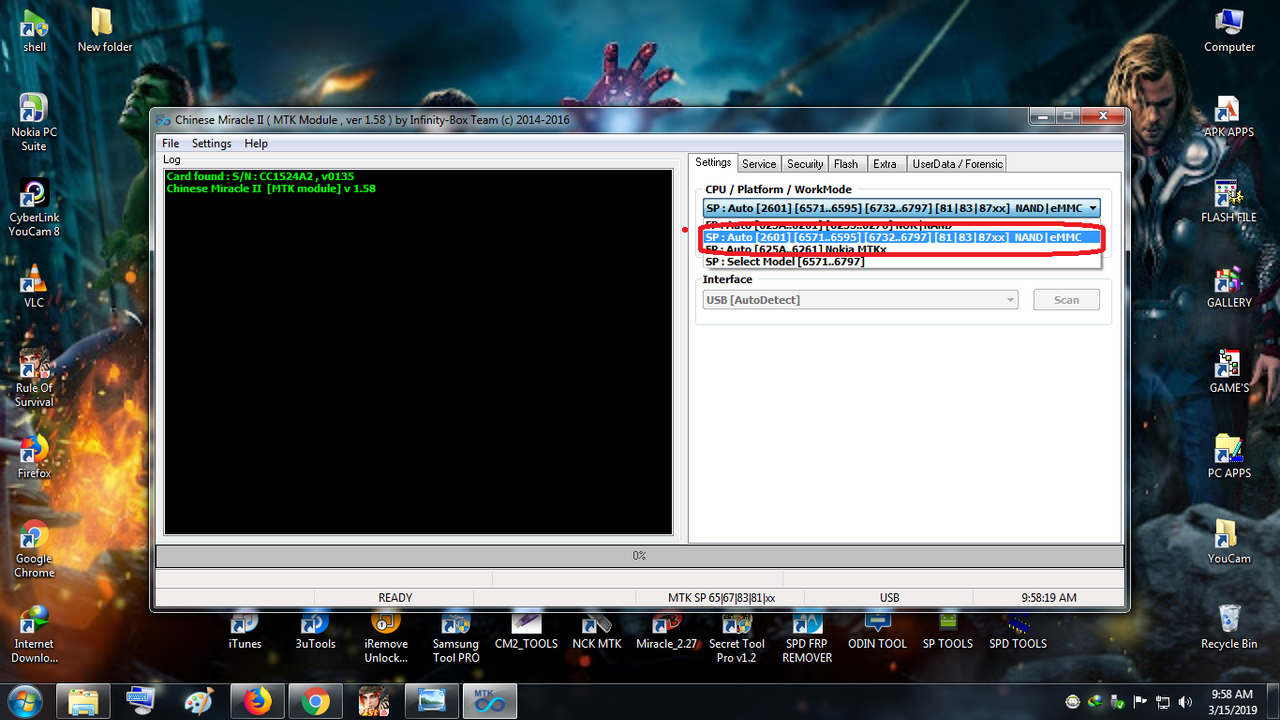Open the ODIN TOOL desktop shortcut
Screen dimensions: 1280x720
877,630
